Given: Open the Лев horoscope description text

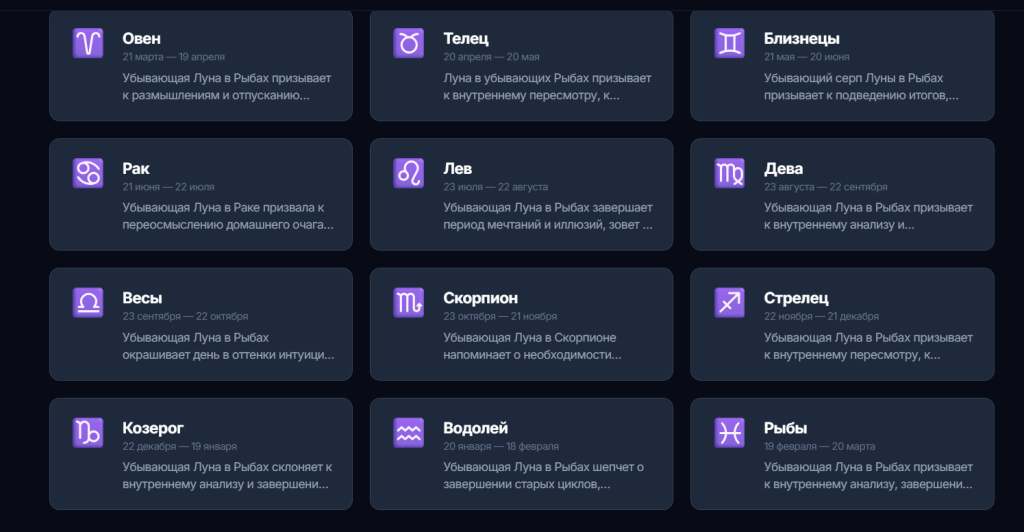Looking at the screenshot, I should [x=548, y=216].
